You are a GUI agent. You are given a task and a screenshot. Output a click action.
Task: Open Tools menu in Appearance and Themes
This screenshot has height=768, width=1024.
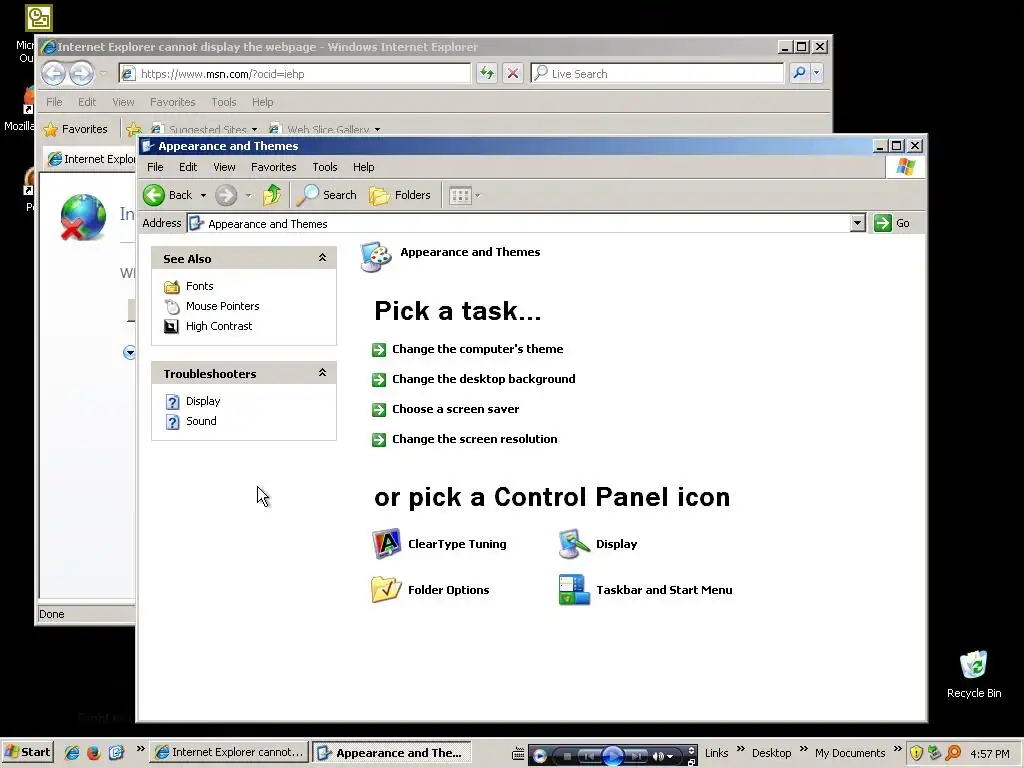click(x=325, y=167)
